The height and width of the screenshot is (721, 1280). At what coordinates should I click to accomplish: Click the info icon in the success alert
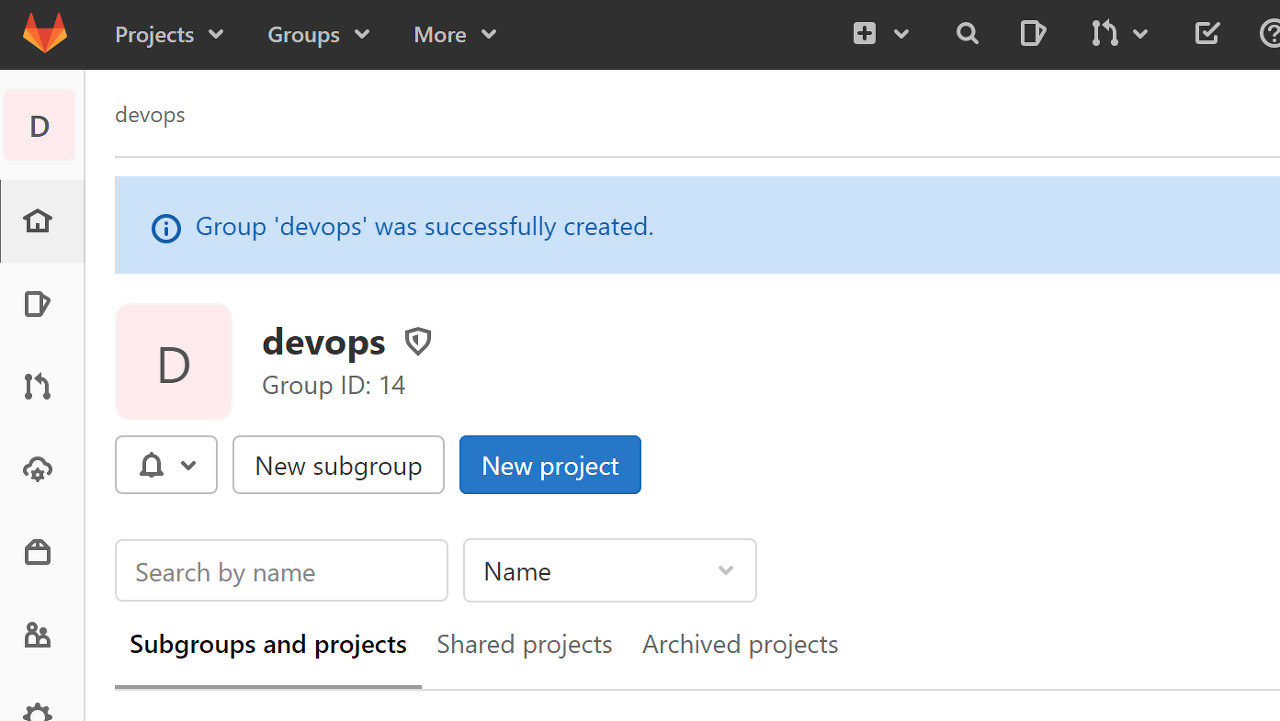click(166, 228)
